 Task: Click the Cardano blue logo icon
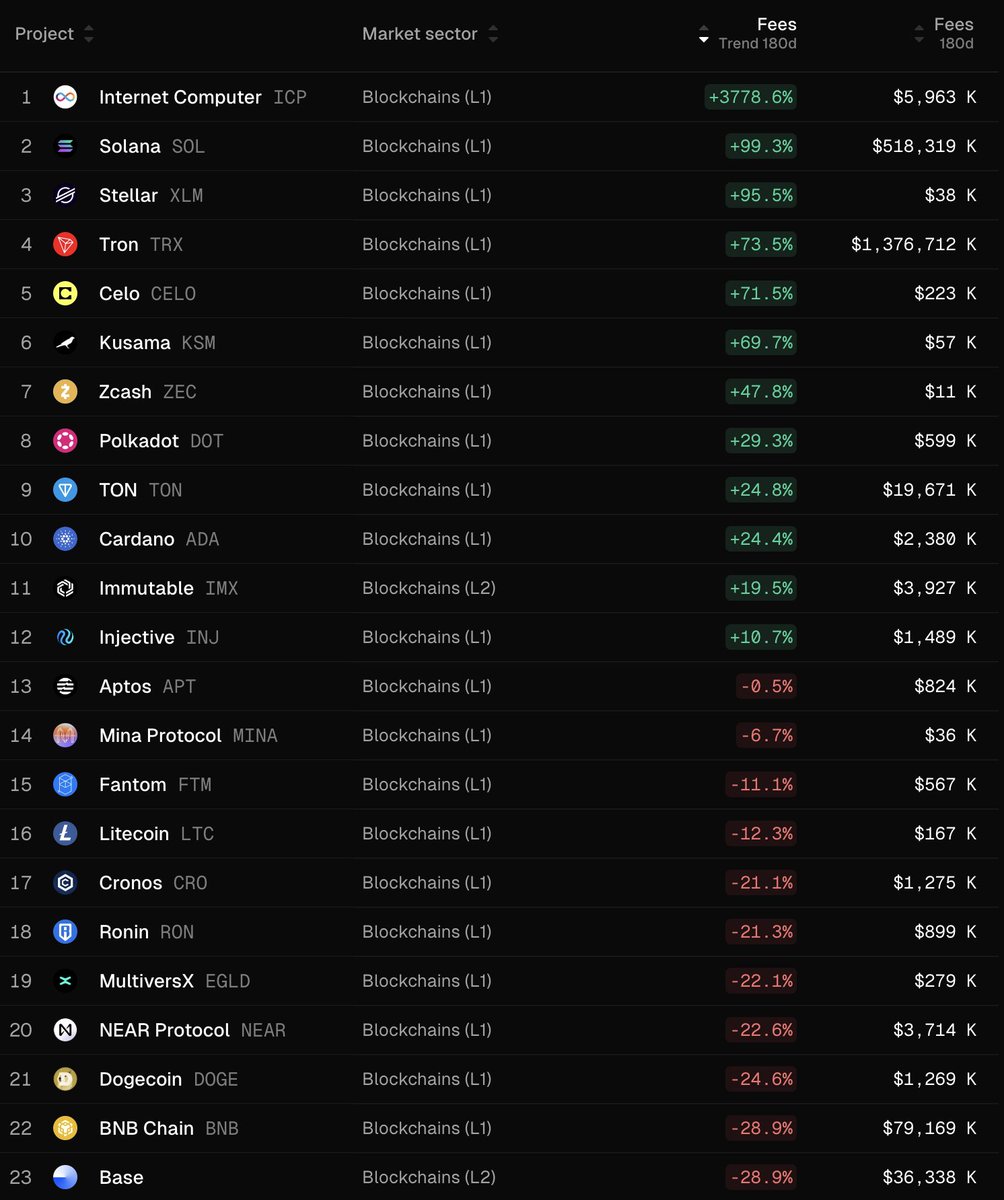65,539
